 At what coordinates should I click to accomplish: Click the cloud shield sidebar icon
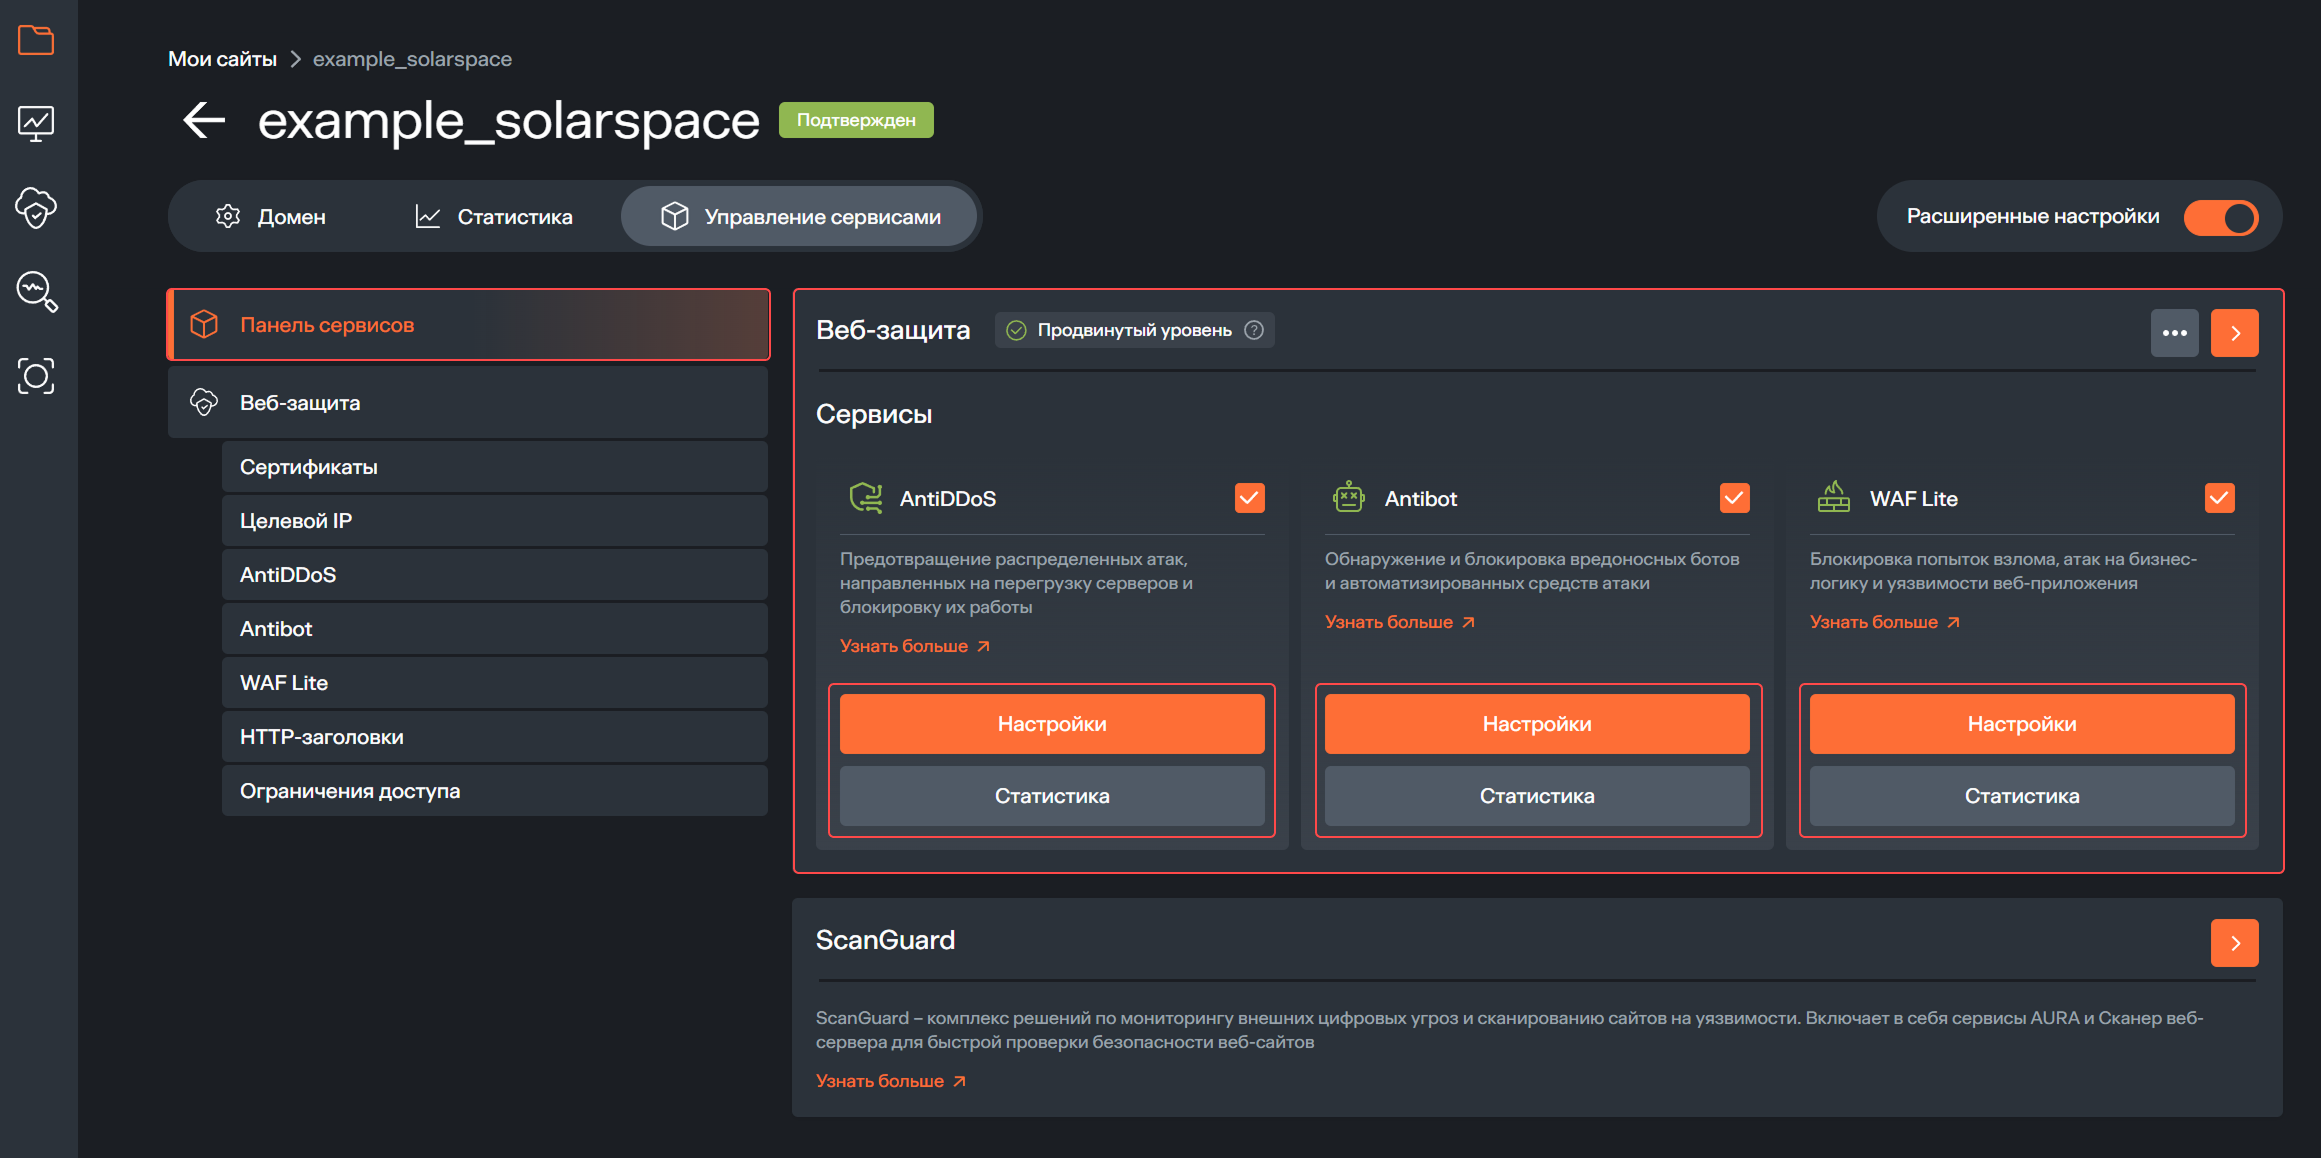pos(36,207)
